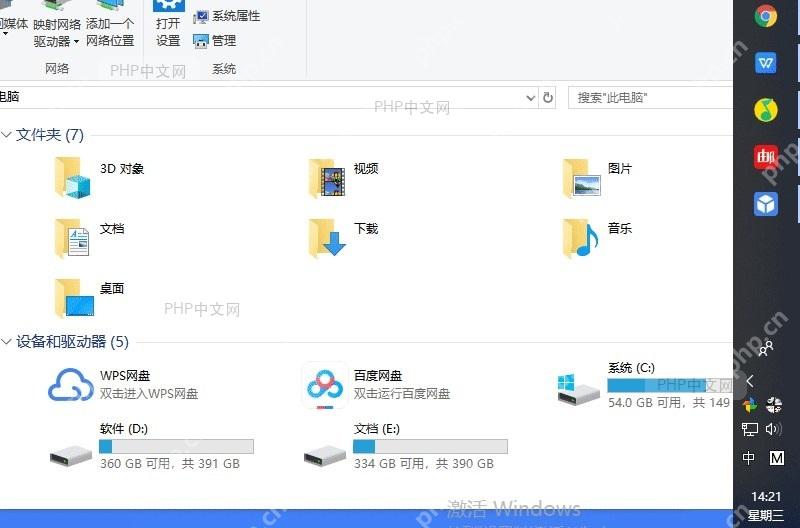Open the 3D 对象 folder
800x528 pixels.
click(73, 178)
